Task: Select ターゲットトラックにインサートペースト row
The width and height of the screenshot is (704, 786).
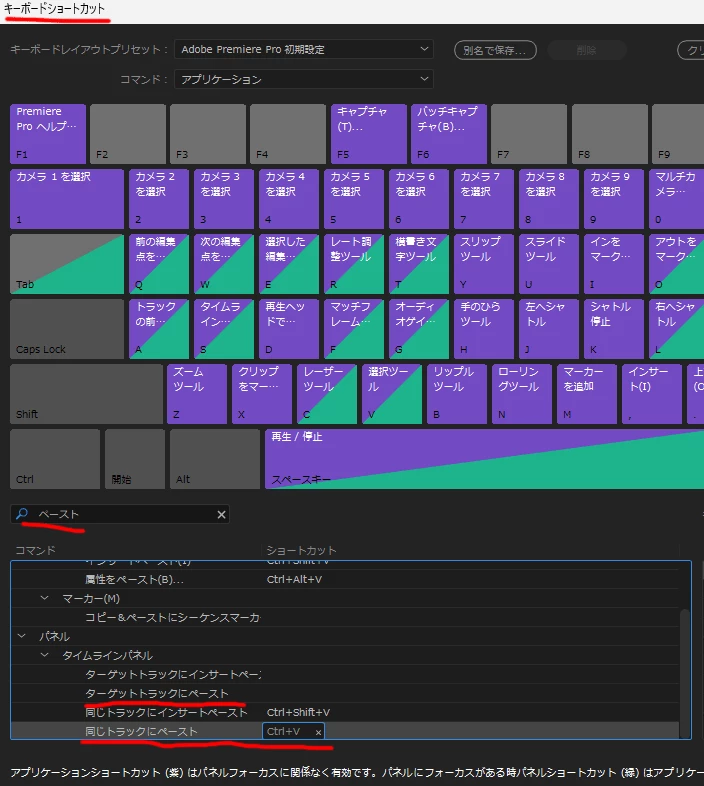Action: coord(345,674)
